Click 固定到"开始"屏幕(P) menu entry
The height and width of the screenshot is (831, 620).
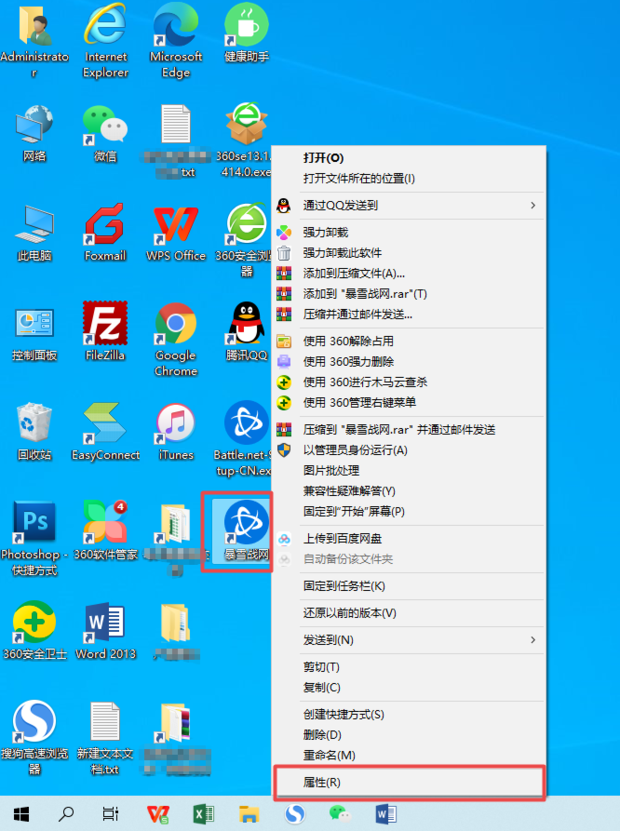pos(408,511)
